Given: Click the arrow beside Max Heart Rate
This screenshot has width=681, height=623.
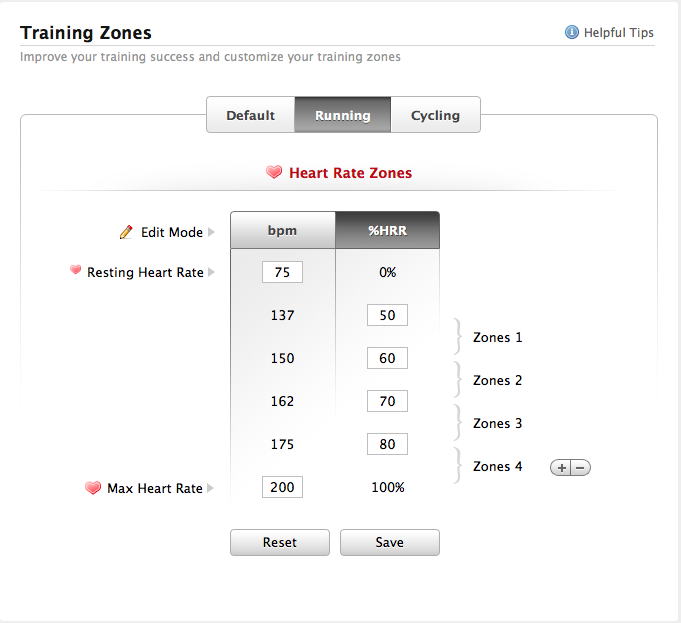Looking at the screenshot, I should (212, 488).
